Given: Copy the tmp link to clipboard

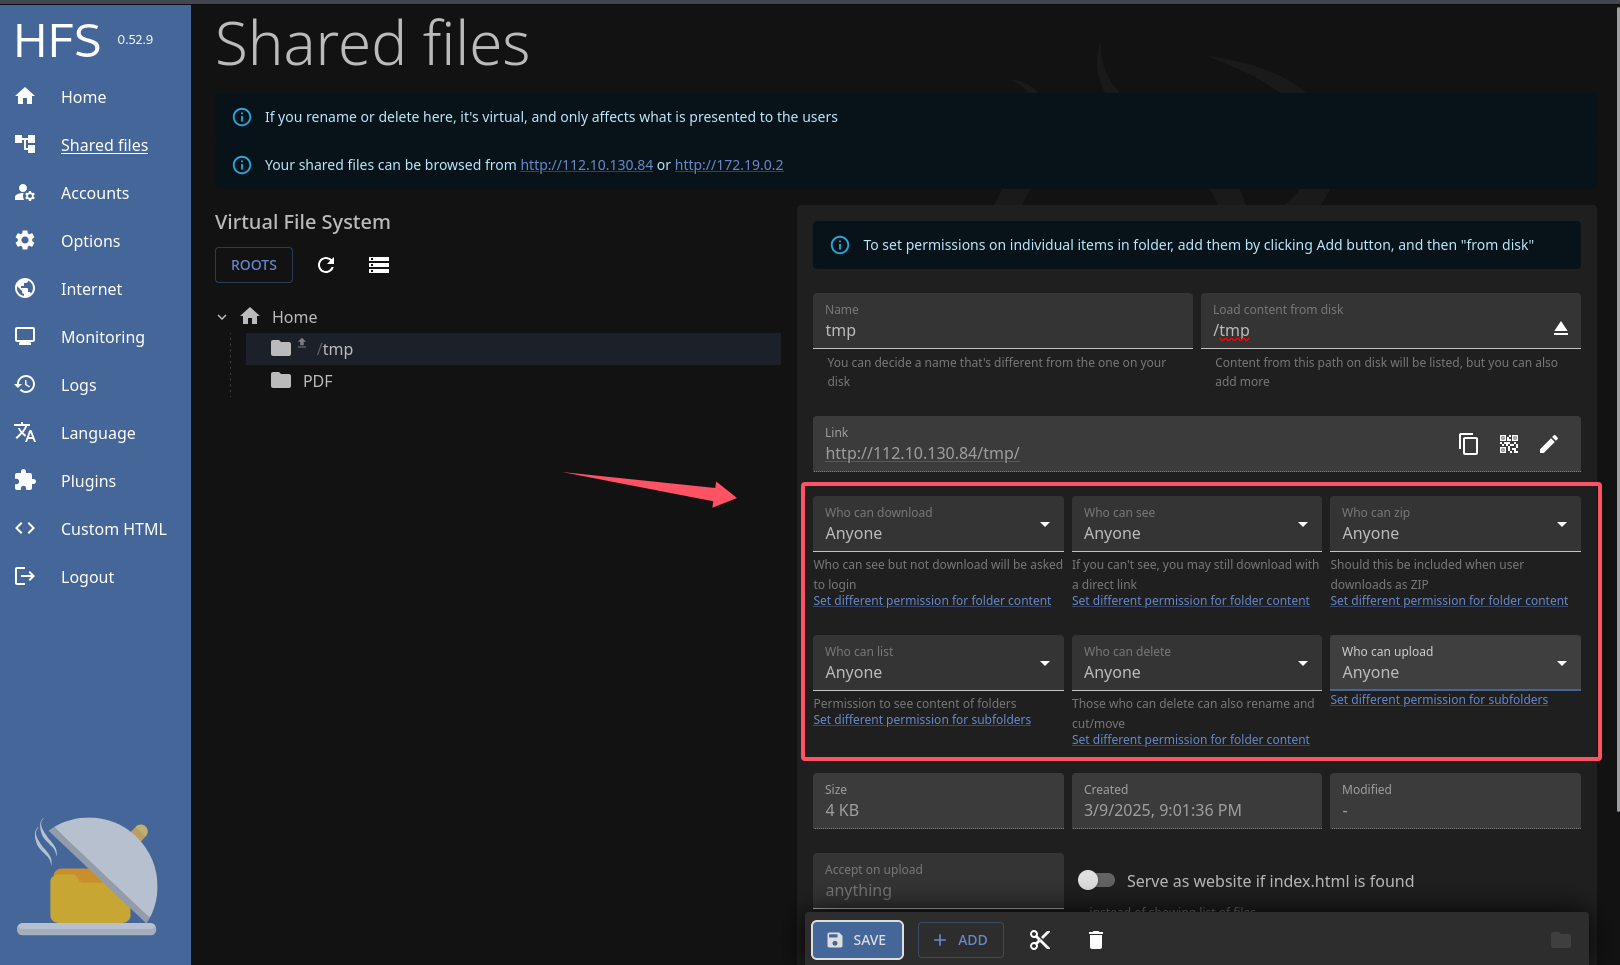Looking at the screenshot, I should 1468,444.
